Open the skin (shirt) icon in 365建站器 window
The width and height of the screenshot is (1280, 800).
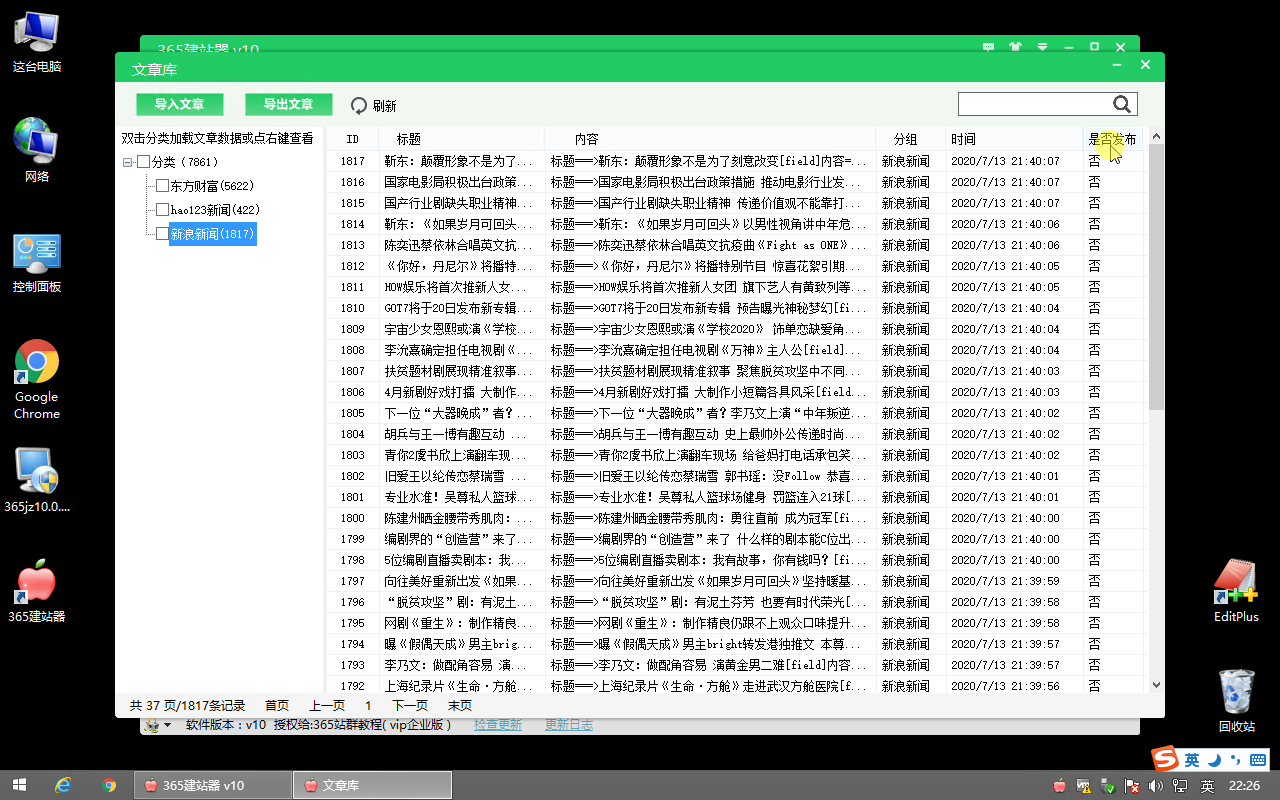coord(1016,47)
